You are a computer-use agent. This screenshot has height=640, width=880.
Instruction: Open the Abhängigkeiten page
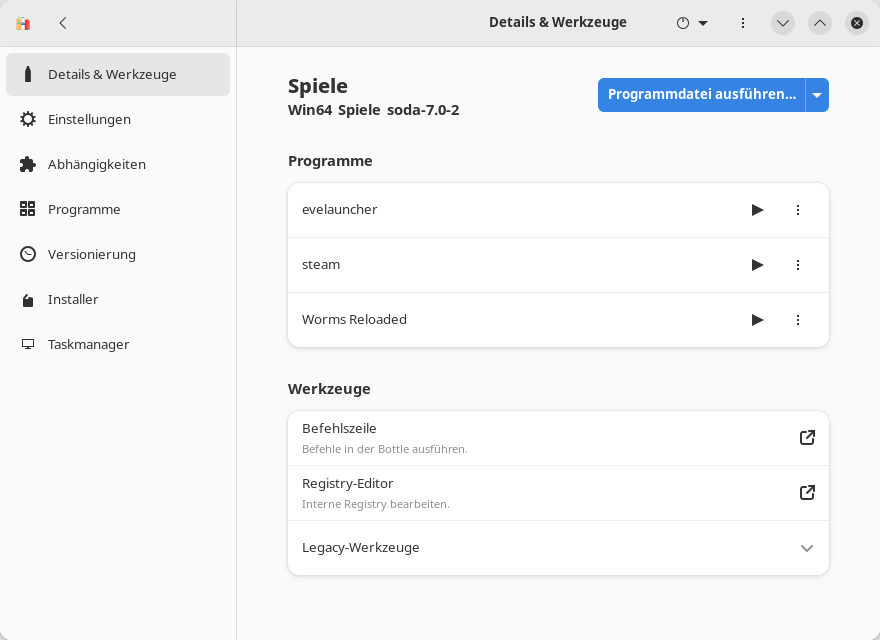tap(96, 164)
